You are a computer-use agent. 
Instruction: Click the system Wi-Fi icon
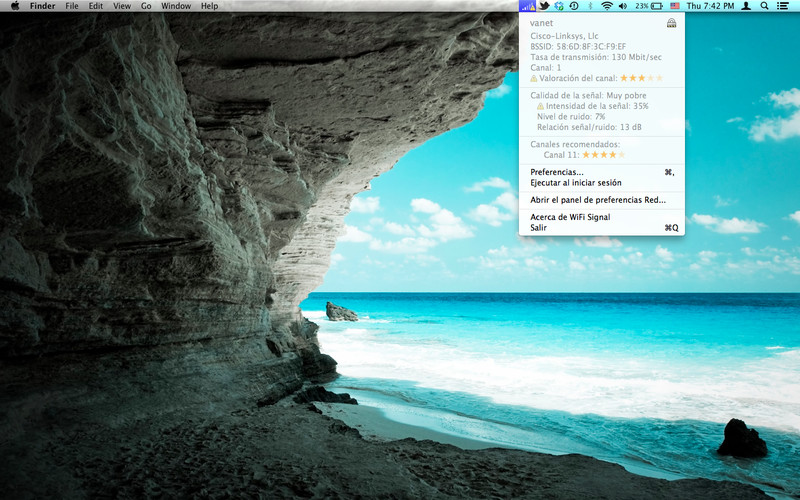coord(606,6)
